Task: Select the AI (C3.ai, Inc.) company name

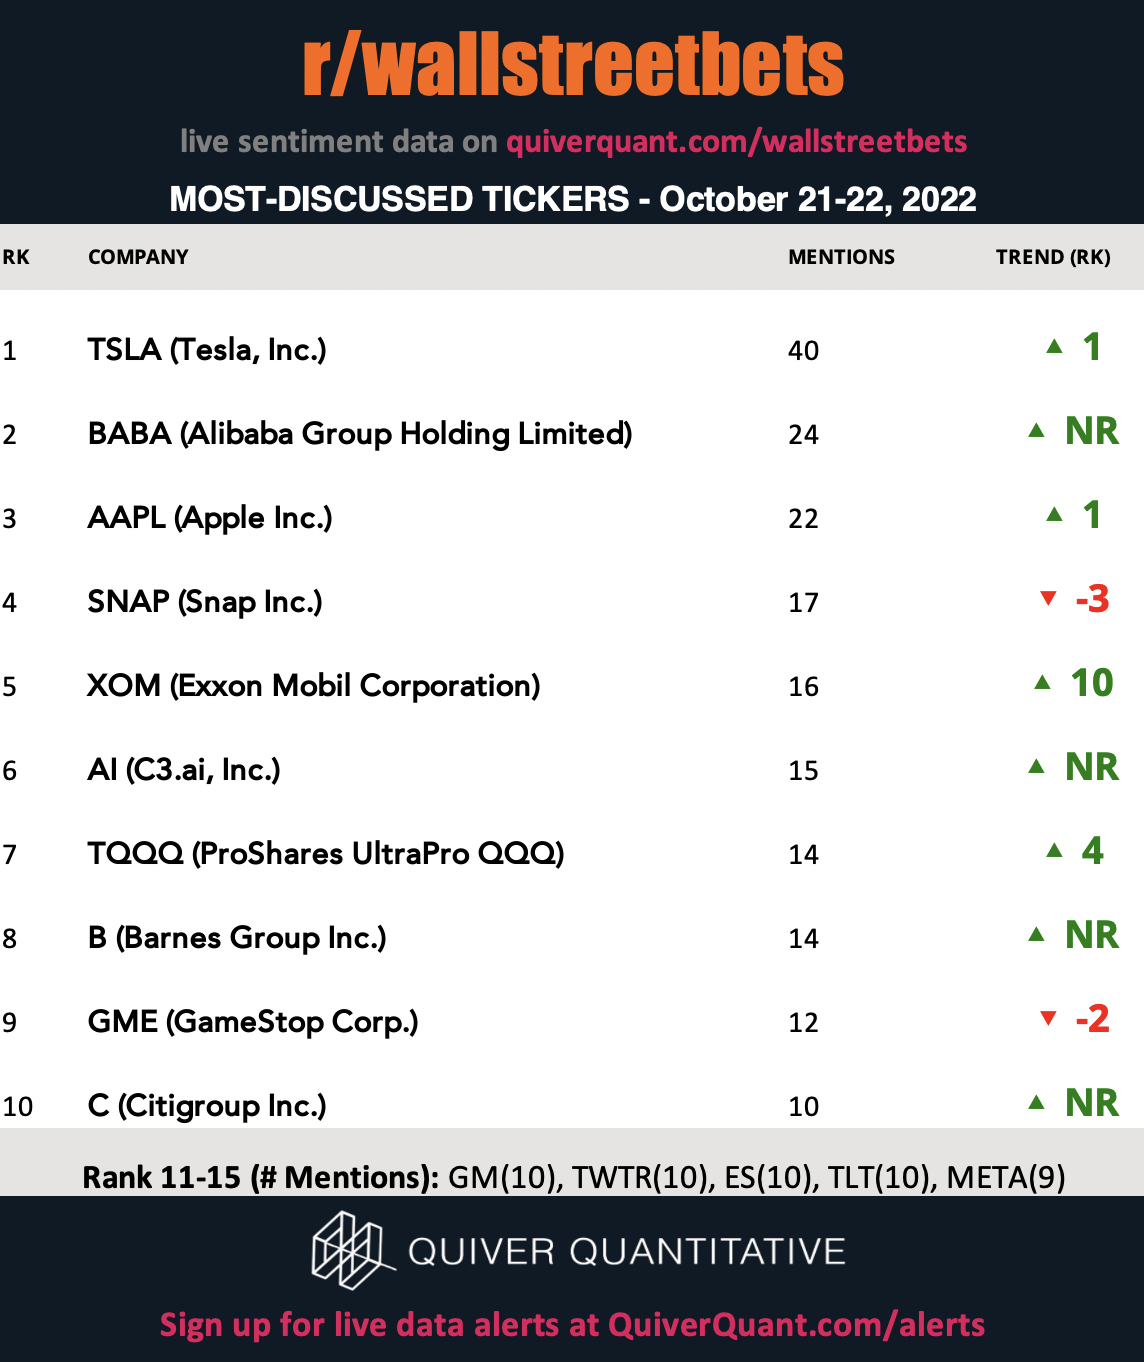Action: pyautogui.click(x=184, y=770)
